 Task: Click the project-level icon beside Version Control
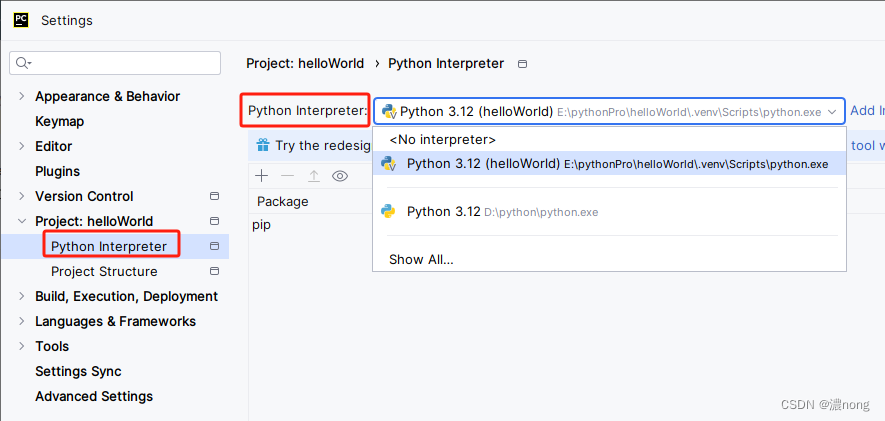coord(214,196)
